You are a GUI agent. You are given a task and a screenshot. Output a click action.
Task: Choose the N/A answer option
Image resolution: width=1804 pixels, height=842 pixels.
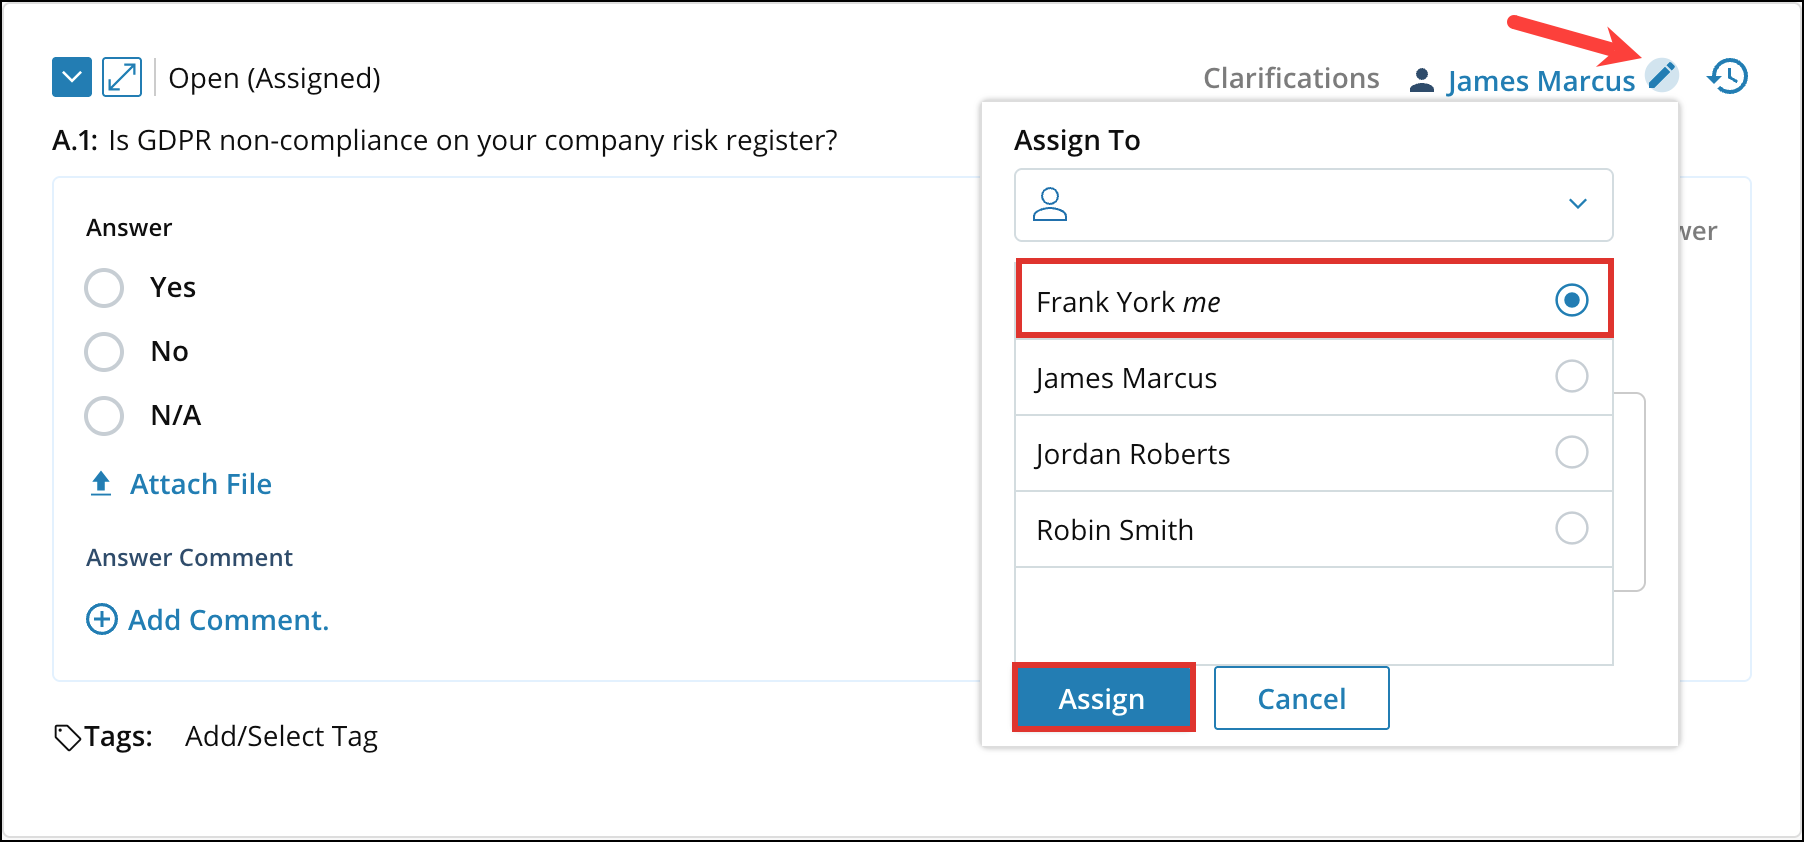coord(104,416)
